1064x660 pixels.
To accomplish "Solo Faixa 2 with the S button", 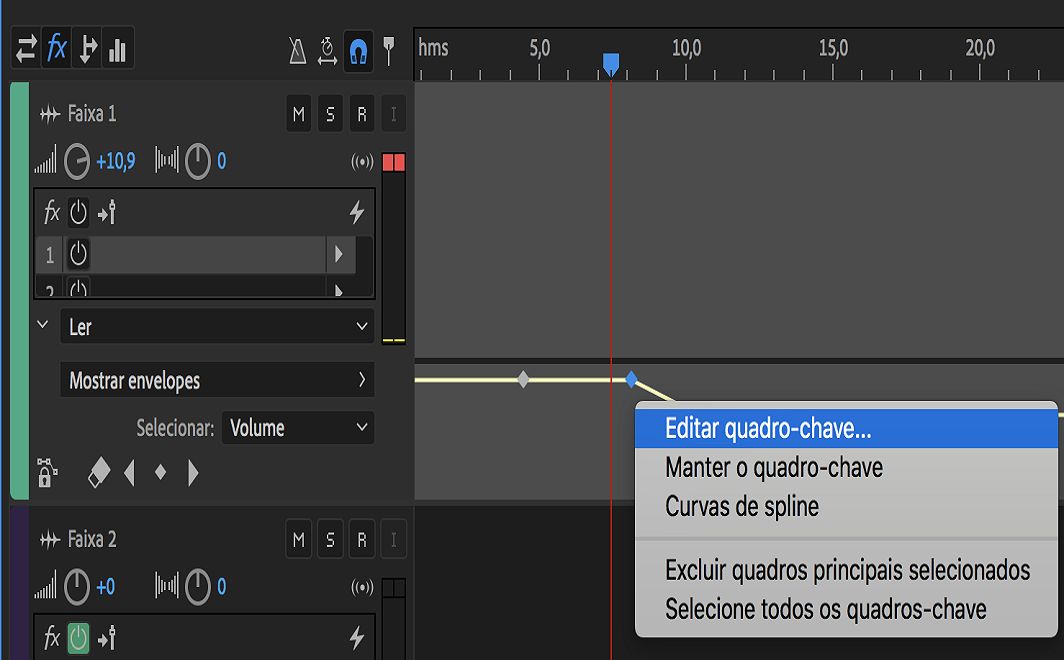I will (x=330, y=538).
